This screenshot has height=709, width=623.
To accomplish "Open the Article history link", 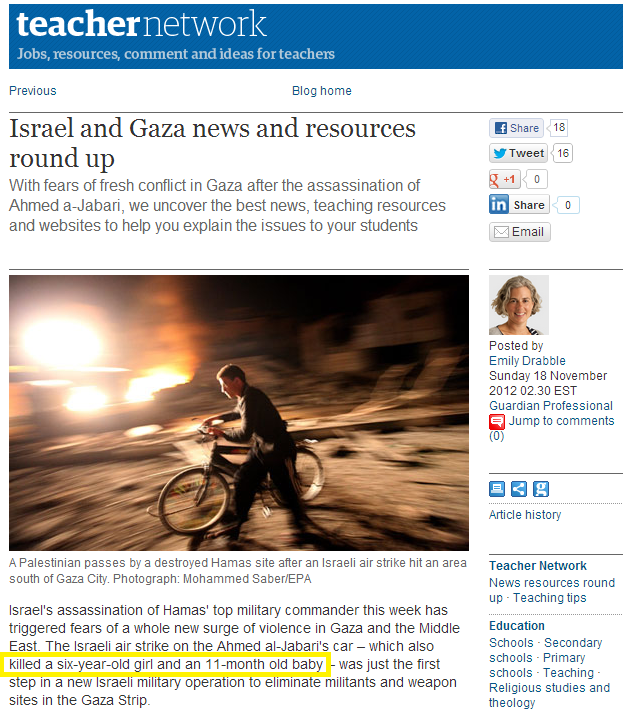I will [x=525, y=515].
